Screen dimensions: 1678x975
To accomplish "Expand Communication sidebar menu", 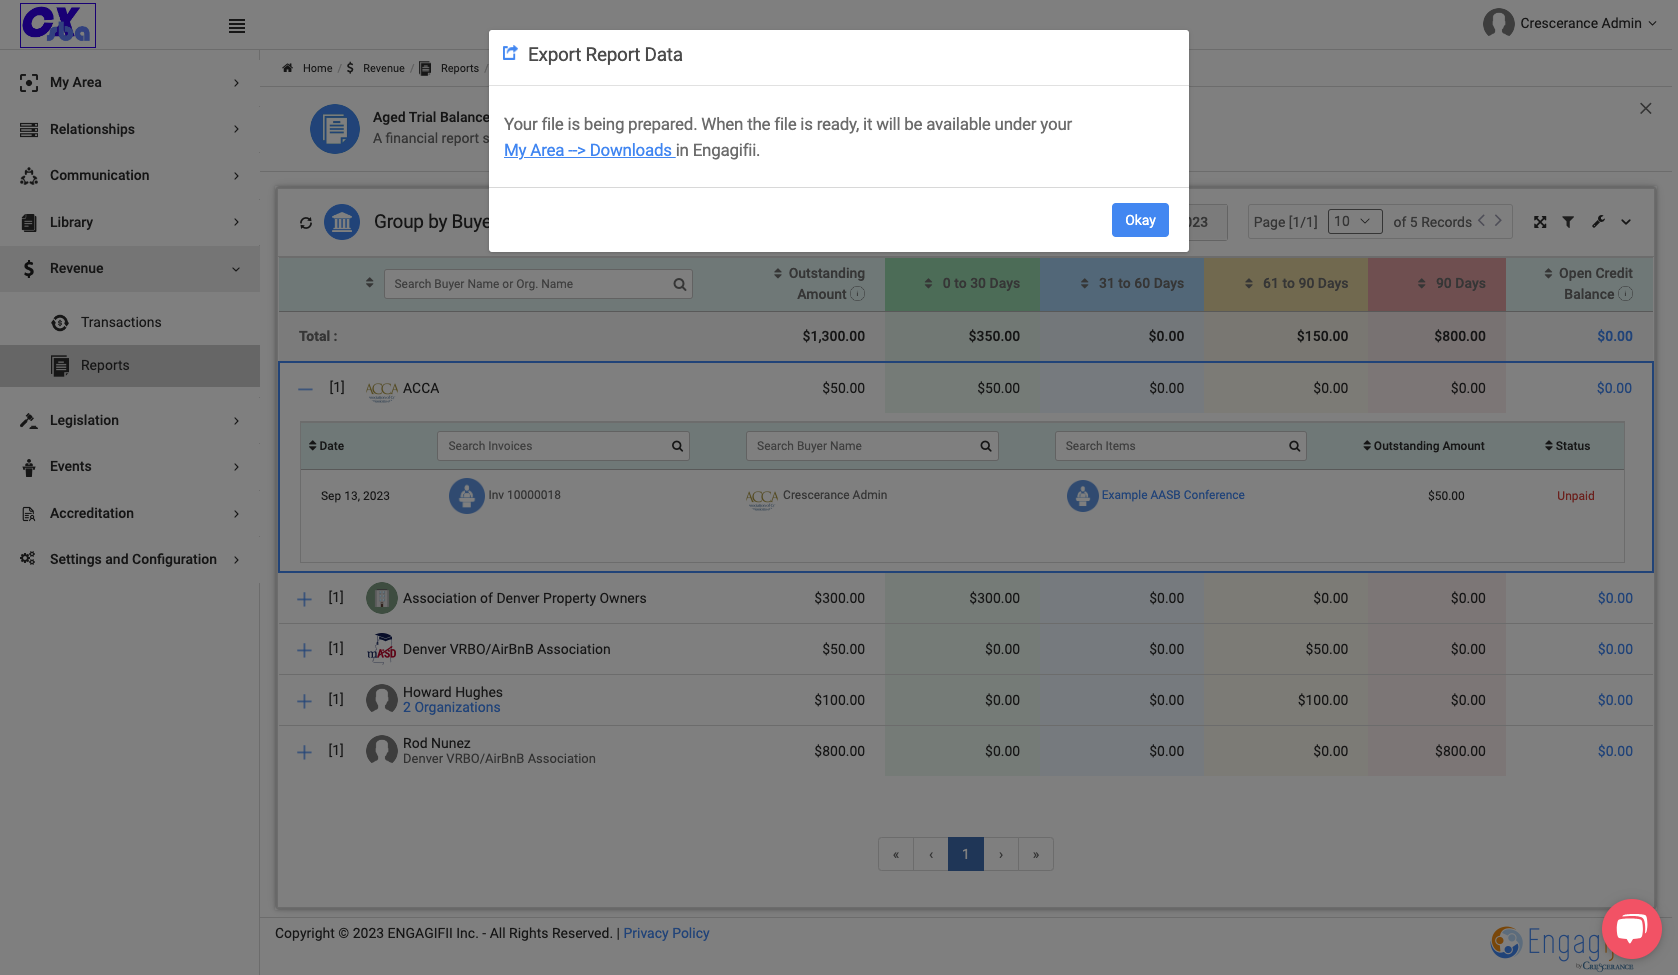I will [x=130, y=175].
